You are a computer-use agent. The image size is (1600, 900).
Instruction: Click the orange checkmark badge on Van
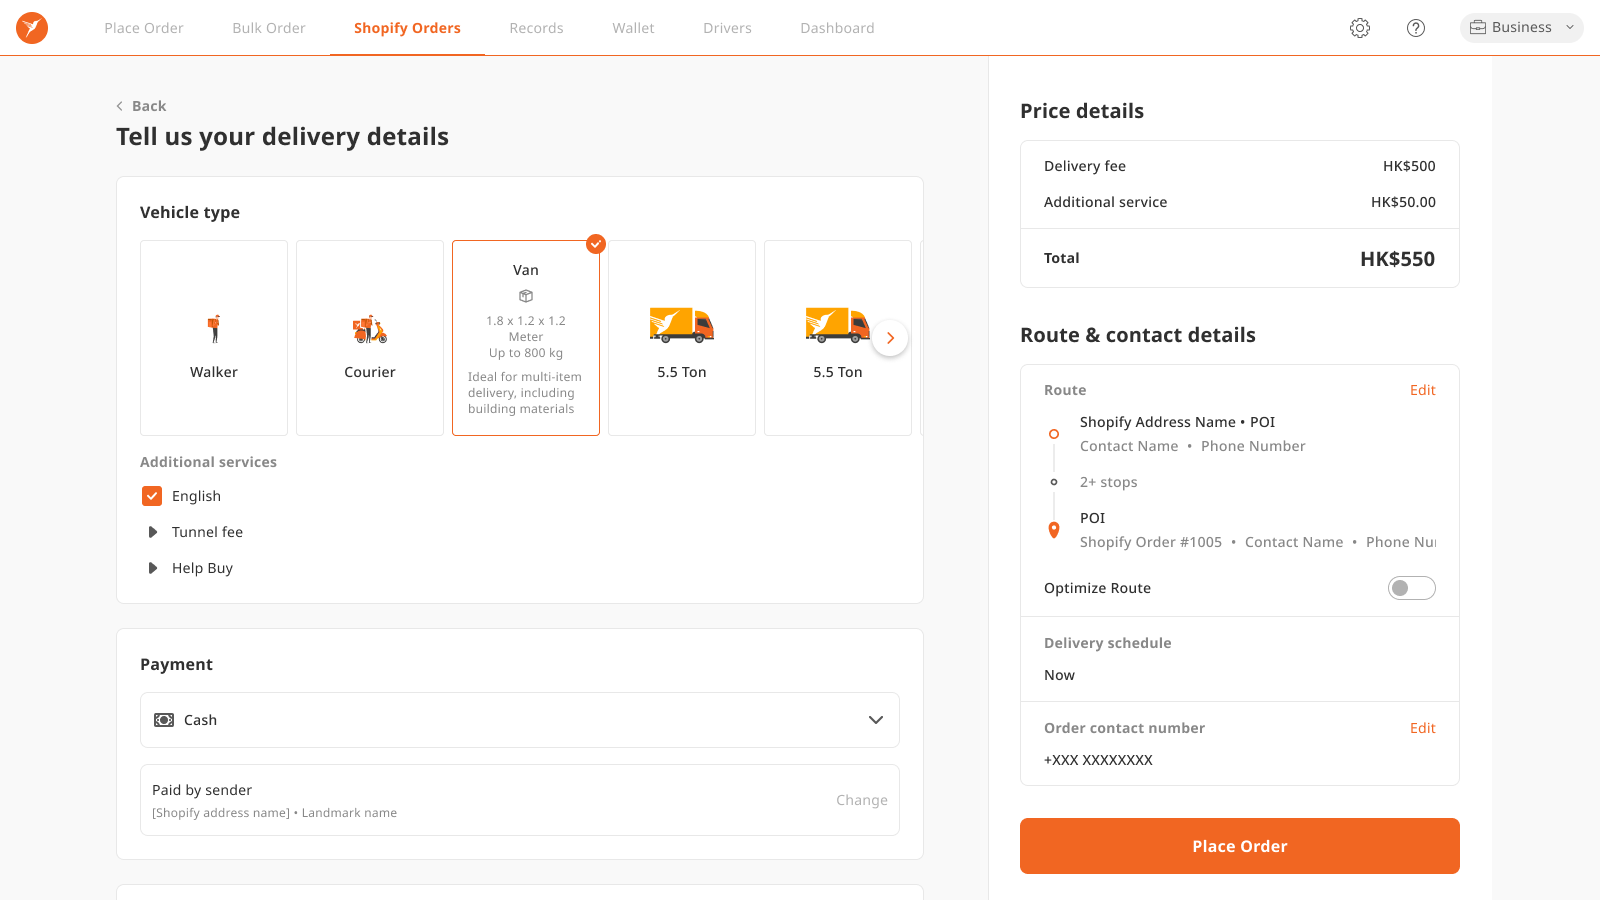pyautogui.click(x=595, y=243)
